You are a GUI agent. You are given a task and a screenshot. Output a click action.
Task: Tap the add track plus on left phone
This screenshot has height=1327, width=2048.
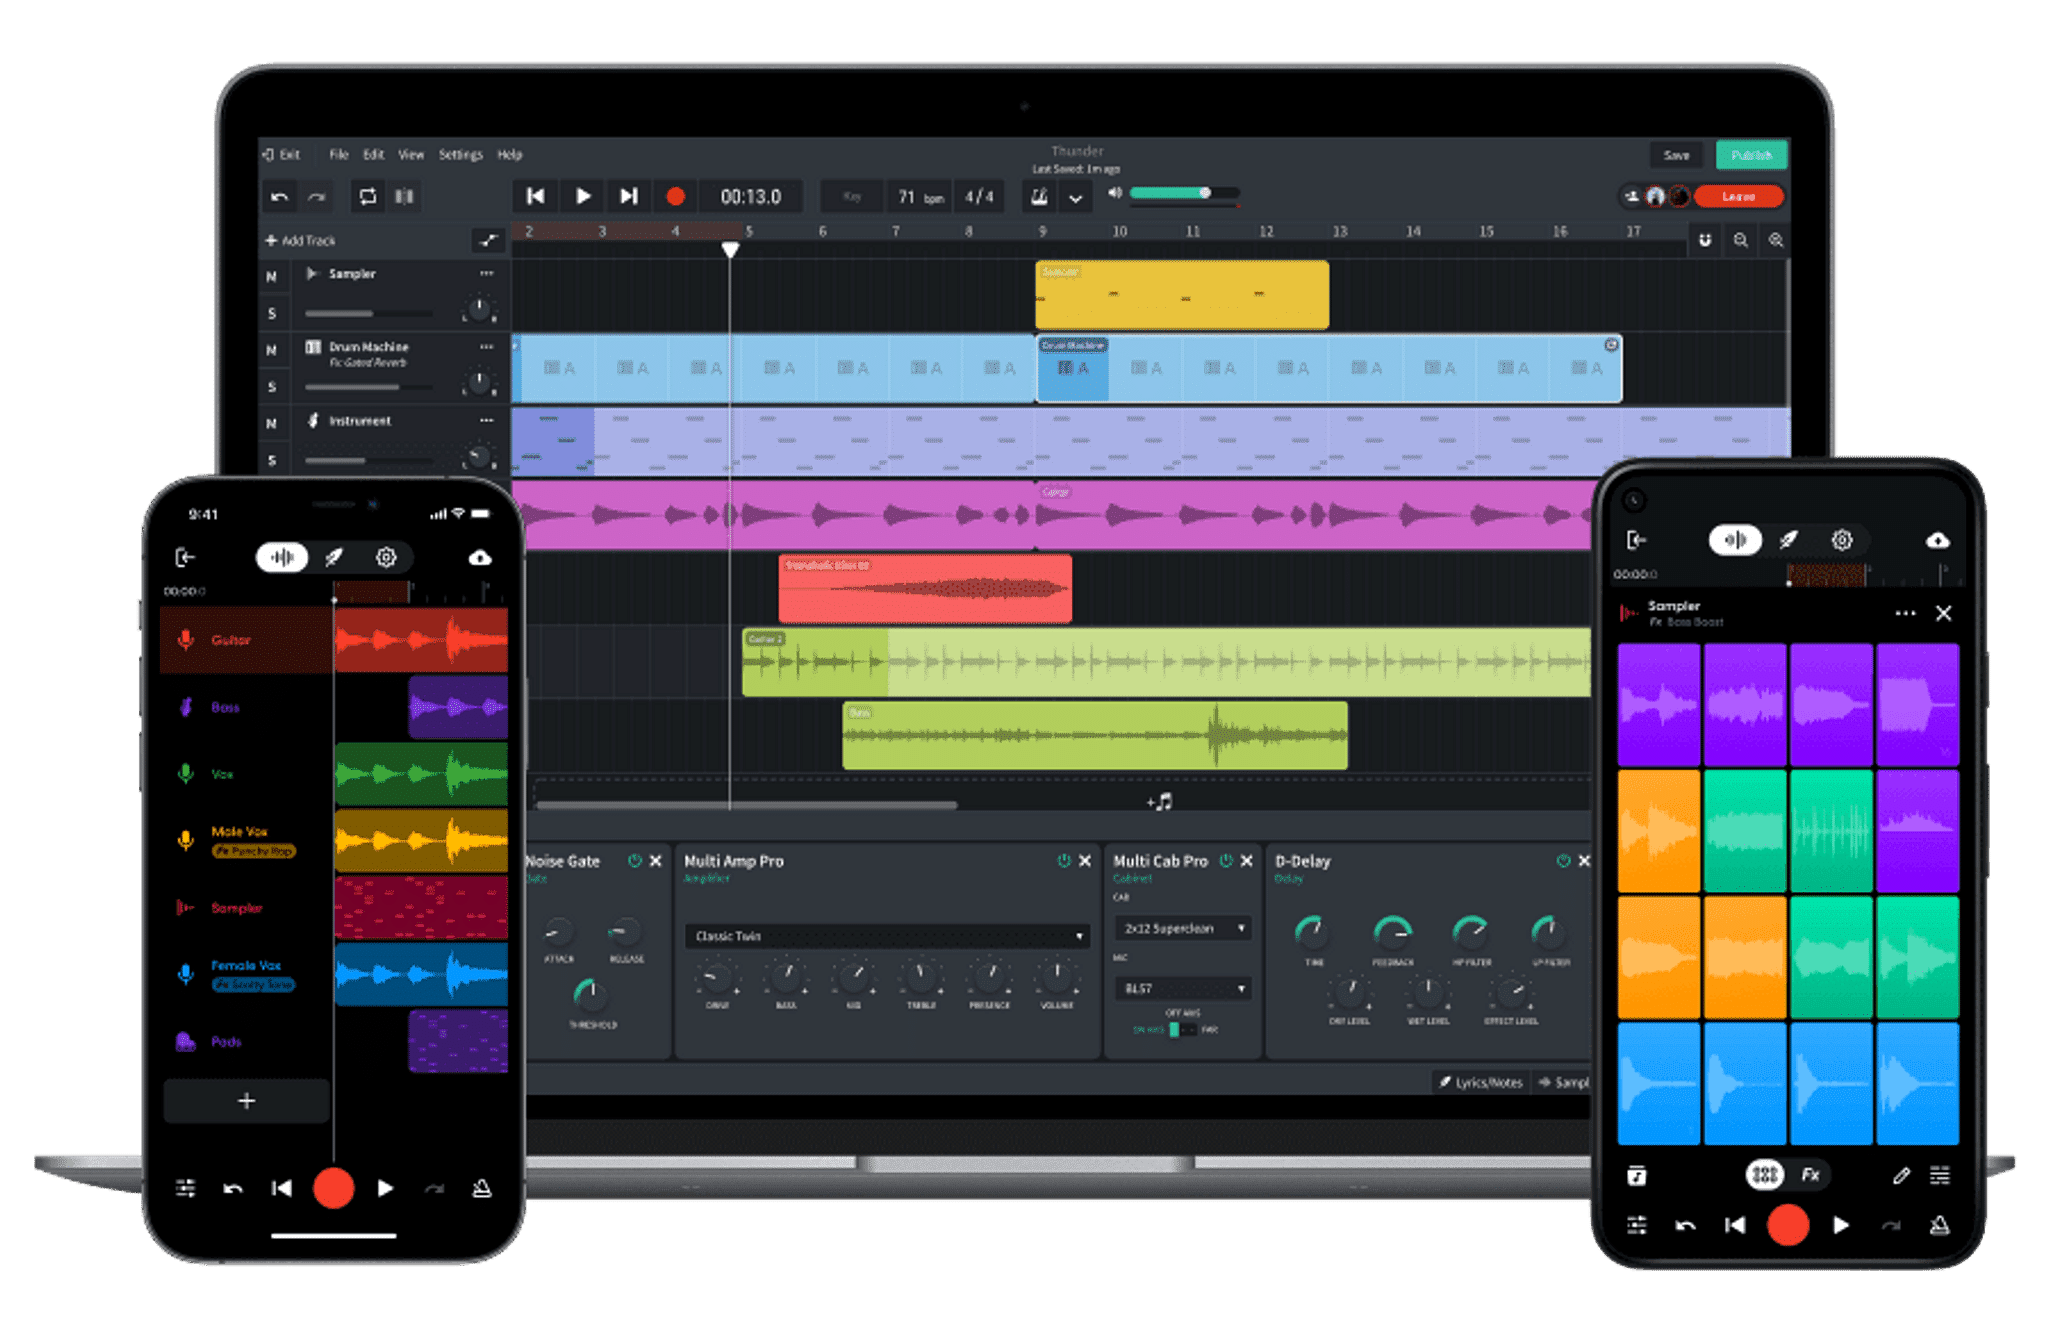pyautogui.click(x=246, y=1101)
